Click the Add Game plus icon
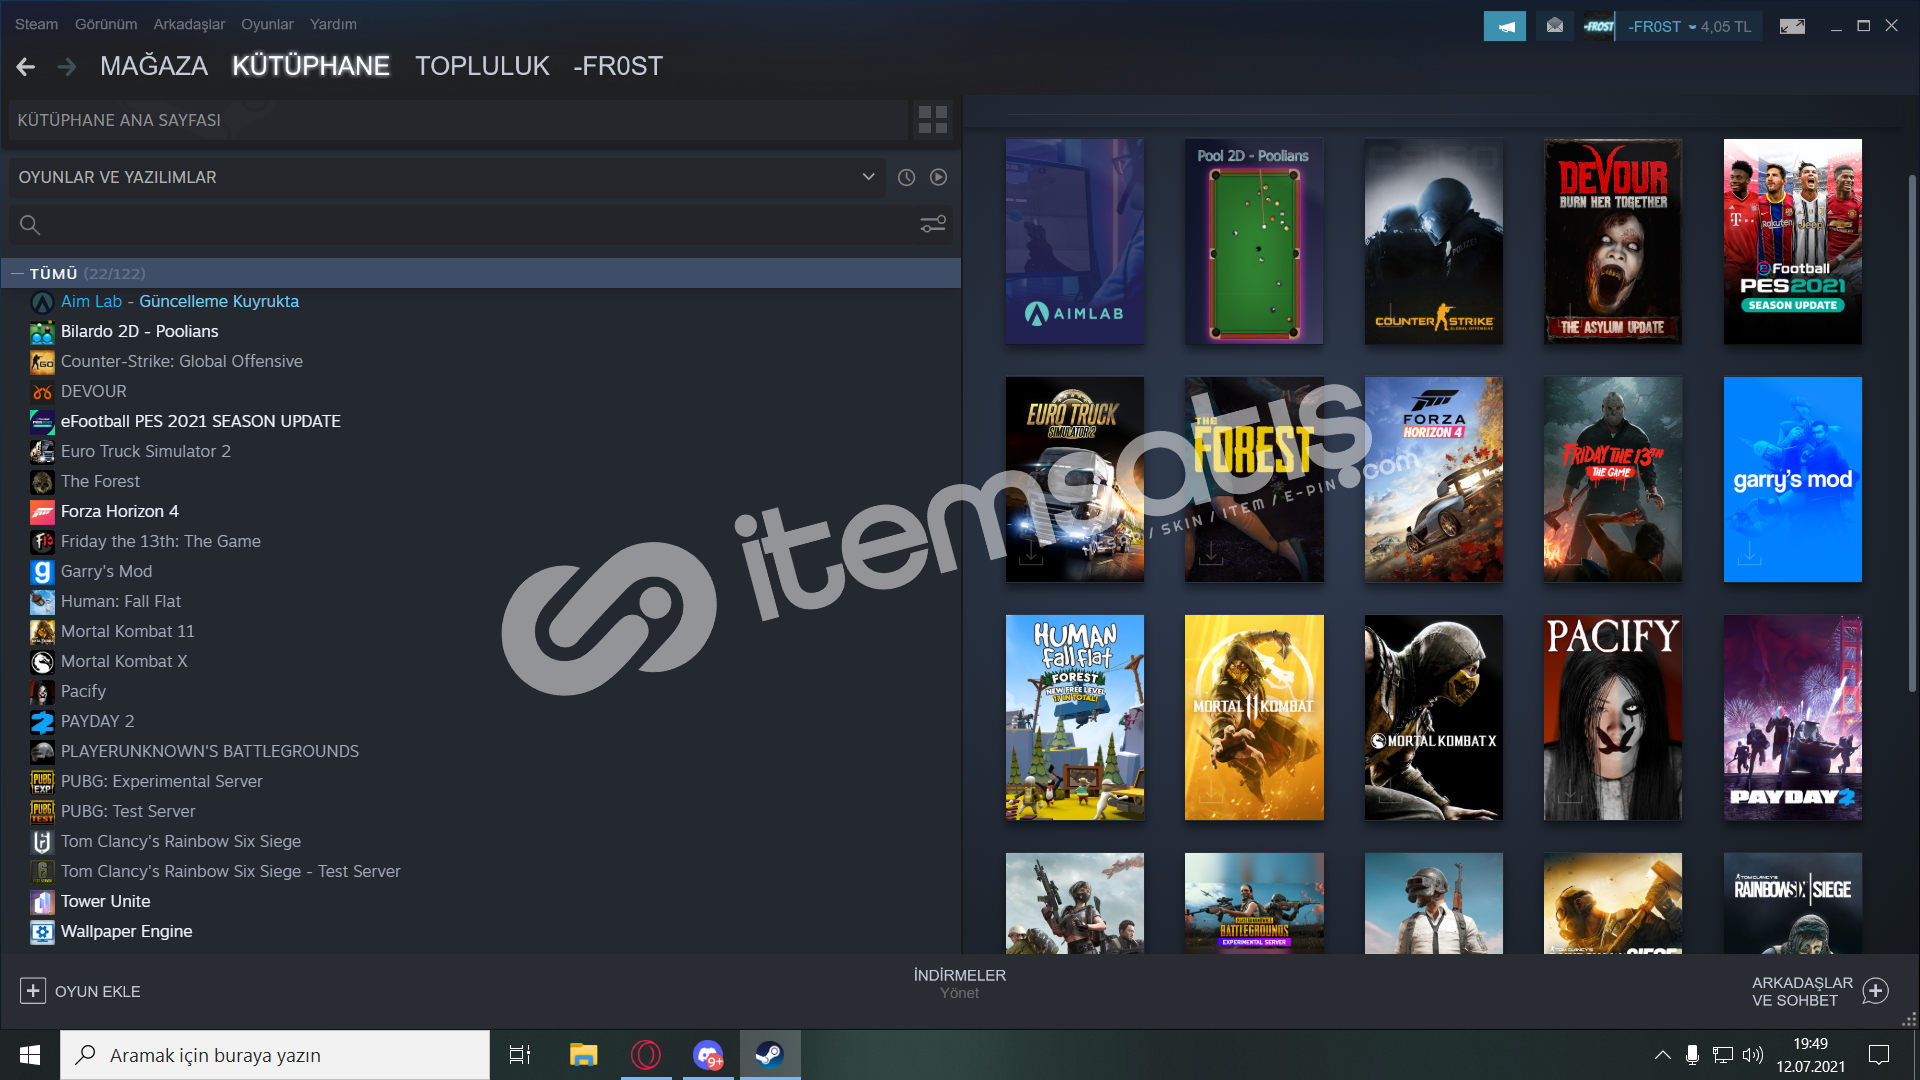 [33, 990]
